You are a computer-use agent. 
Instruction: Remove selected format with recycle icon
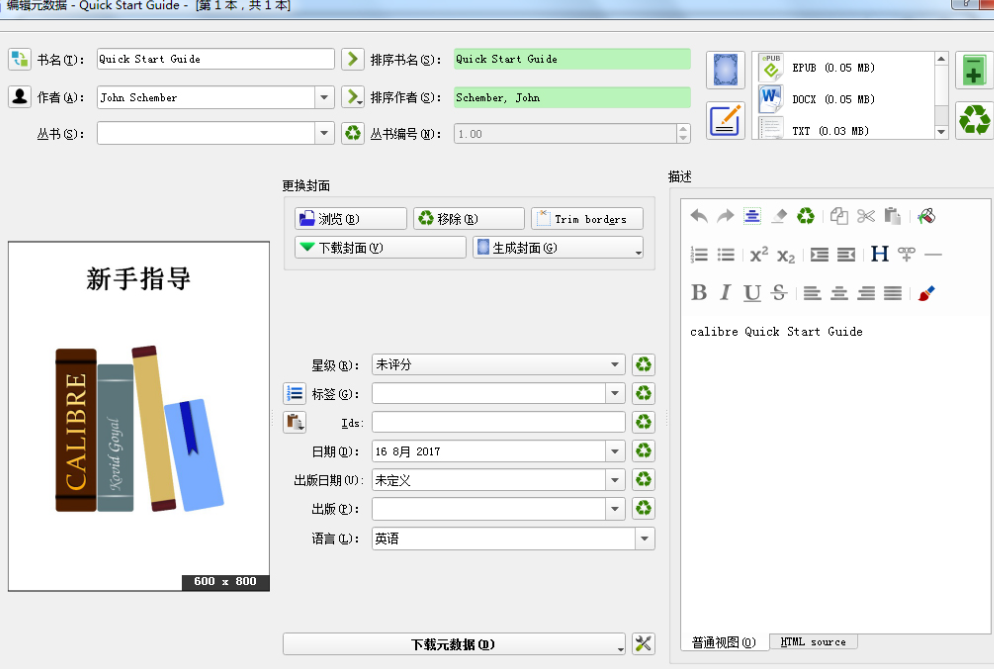tap(974, 119)
